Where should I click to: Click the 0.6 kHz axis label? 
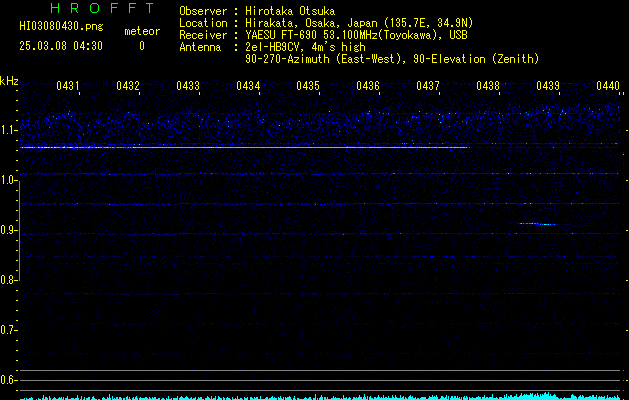point(7,380)
